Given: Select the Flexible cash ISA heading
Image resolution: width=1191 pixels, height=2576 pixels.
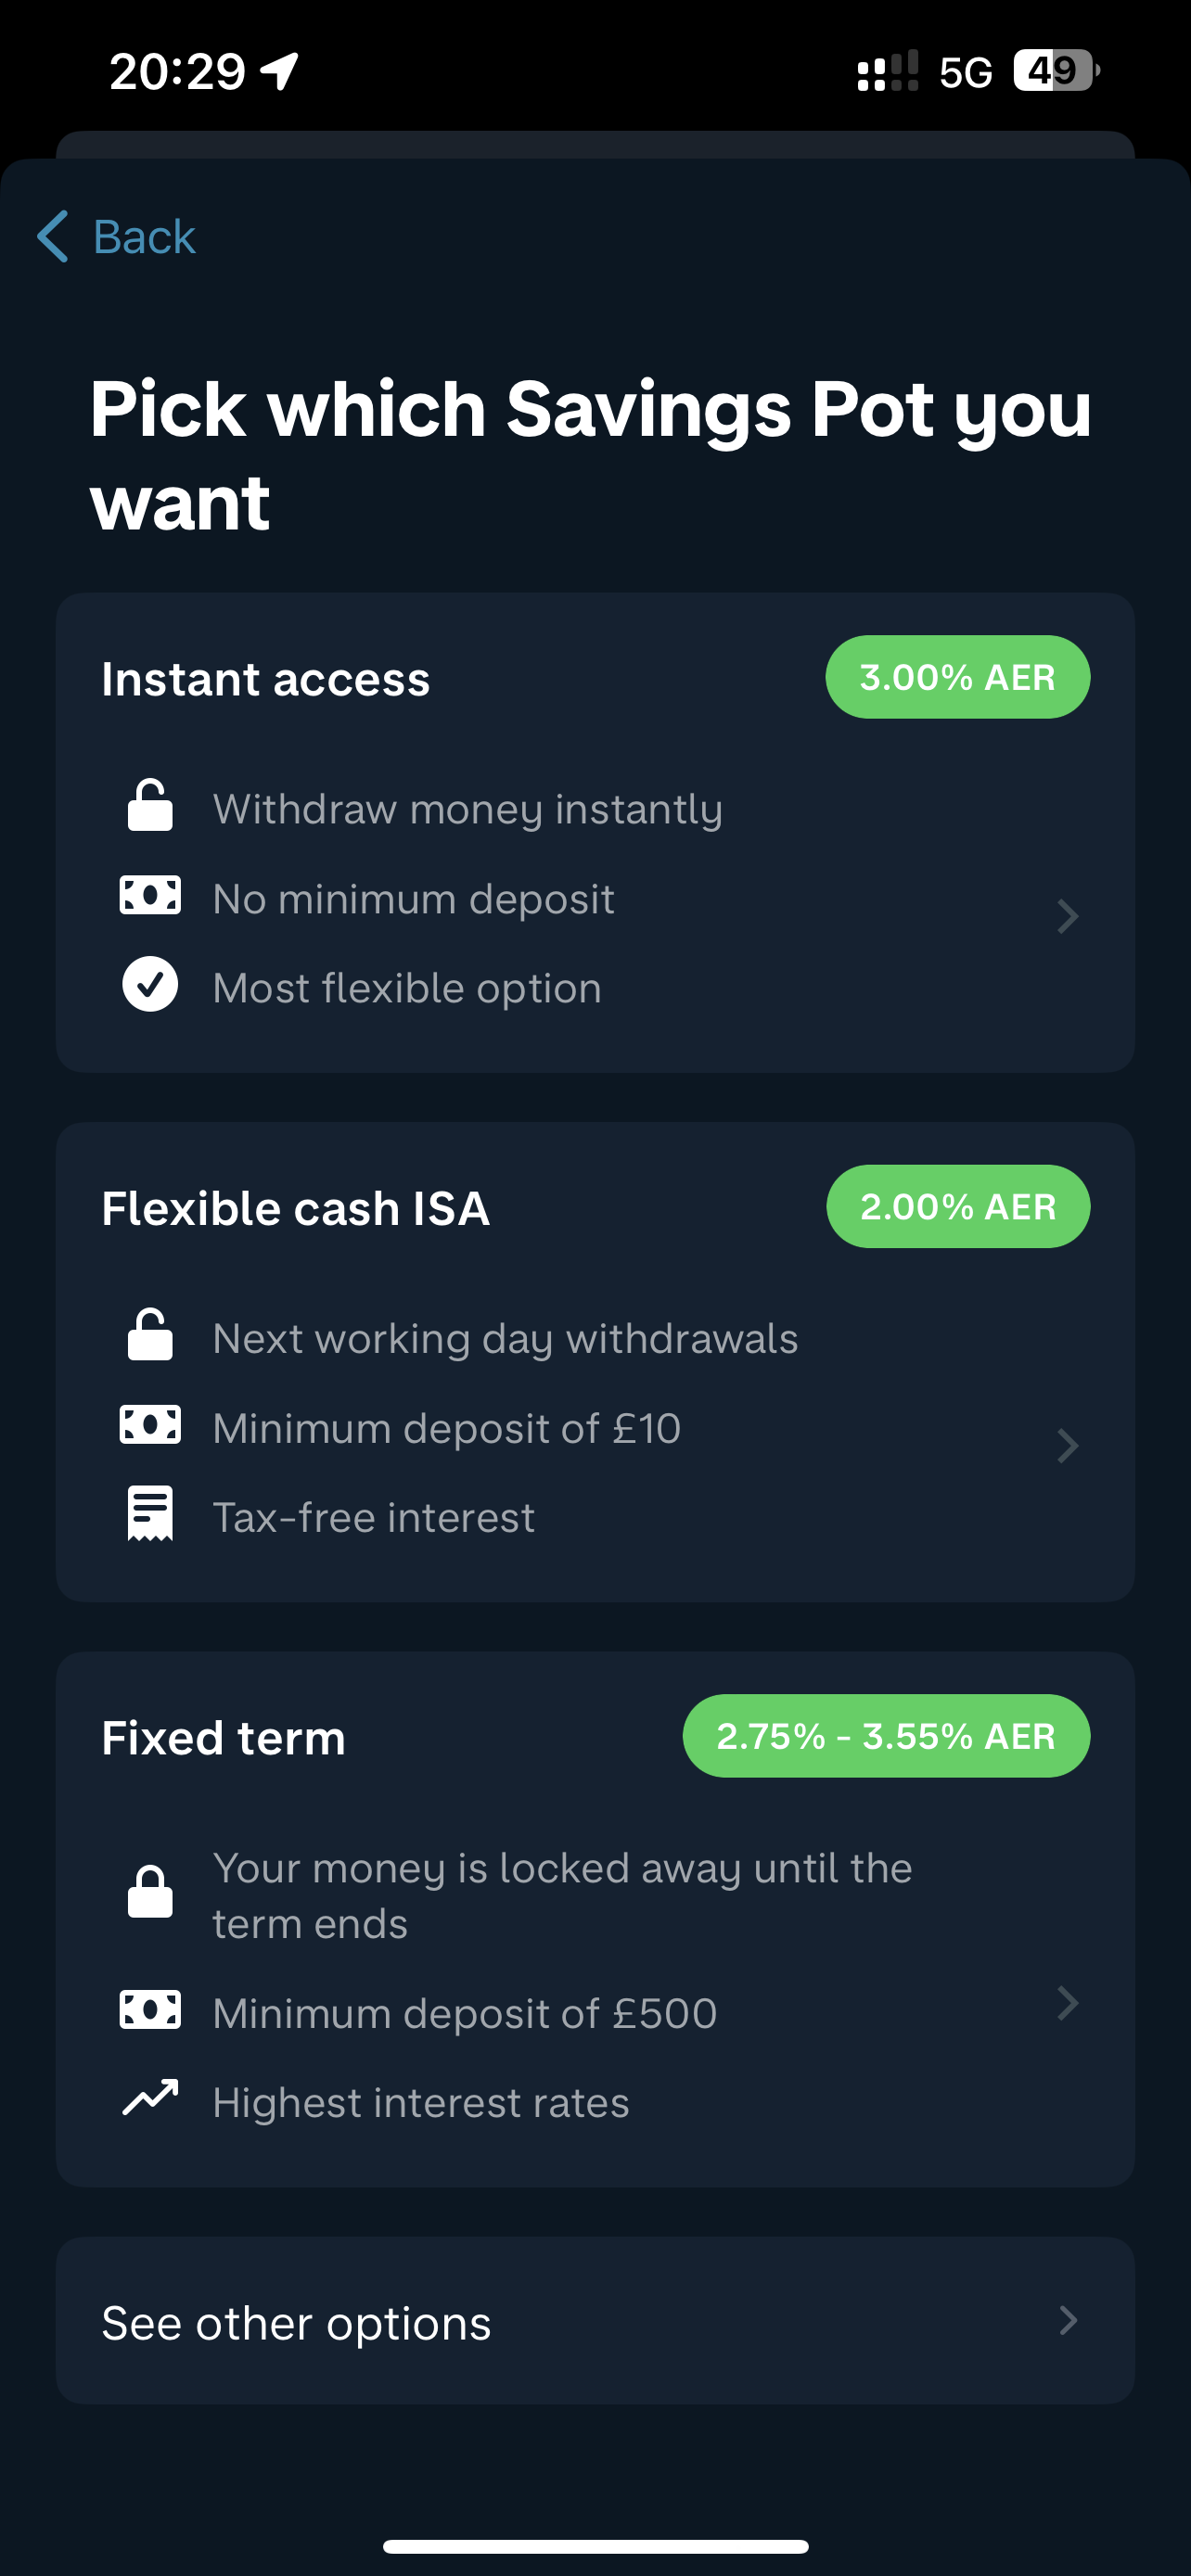Looking at the screenshot, I should tap(296, 1209).
